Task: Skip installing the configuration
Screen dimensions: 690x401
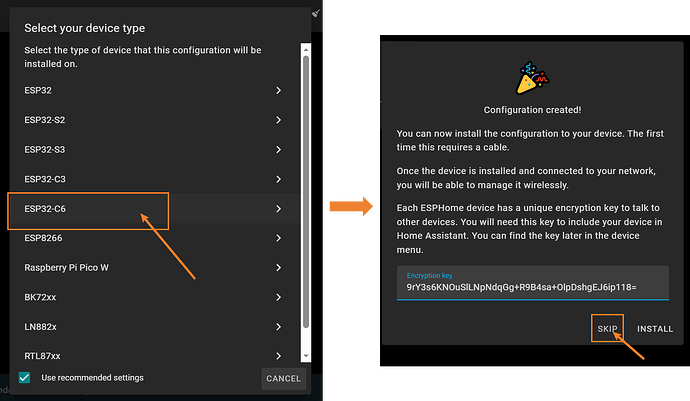Action: click(x=607, y=328)
